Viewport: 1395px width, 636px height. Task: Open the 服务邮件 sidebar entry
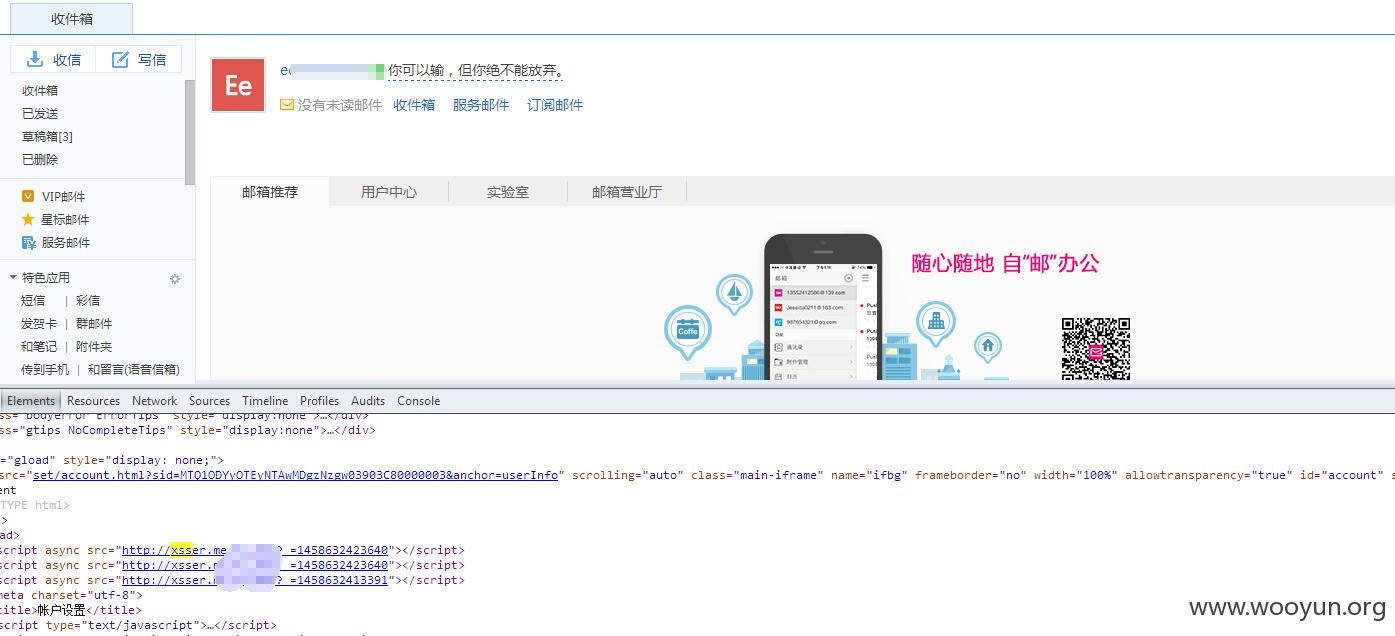(x=65, y=242)
